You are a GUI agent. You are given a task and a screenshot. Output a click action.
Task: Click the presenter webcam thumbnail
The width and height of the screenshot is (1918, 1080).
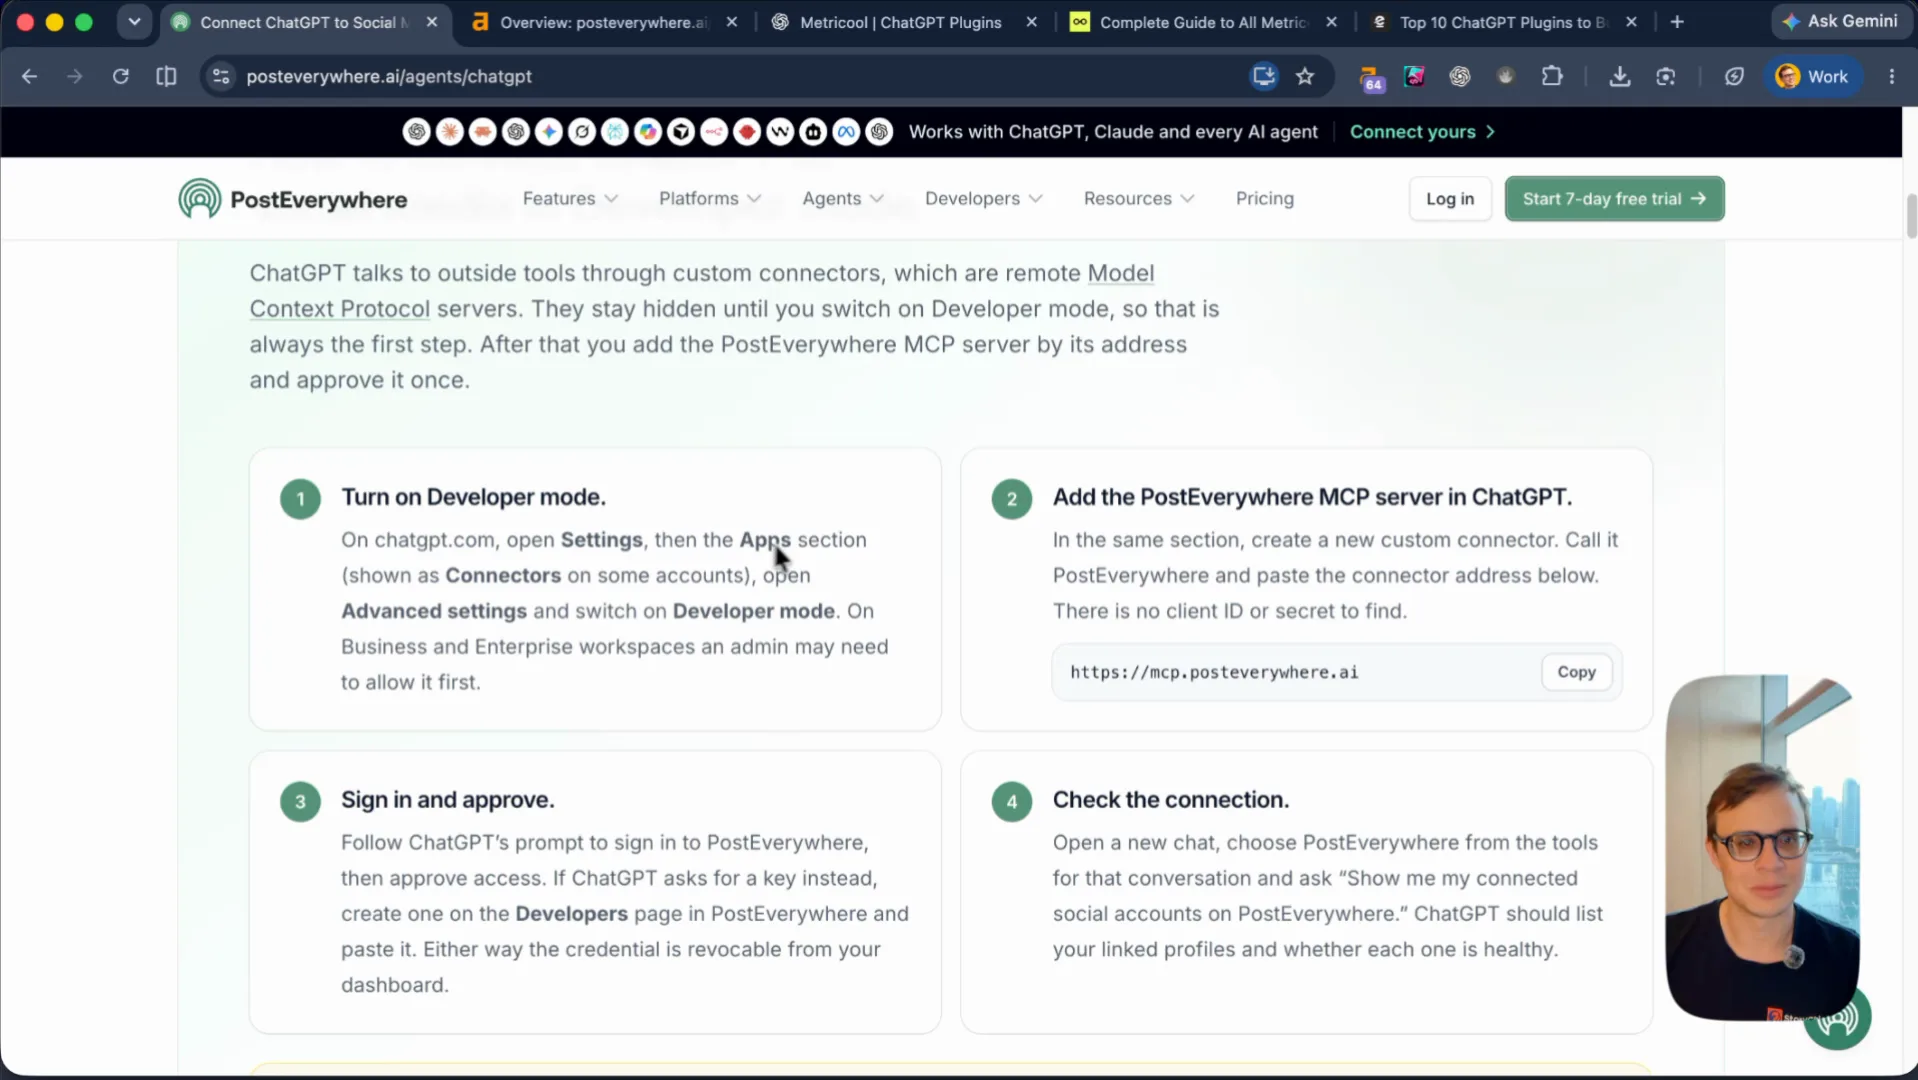(x=1762, y=847)
